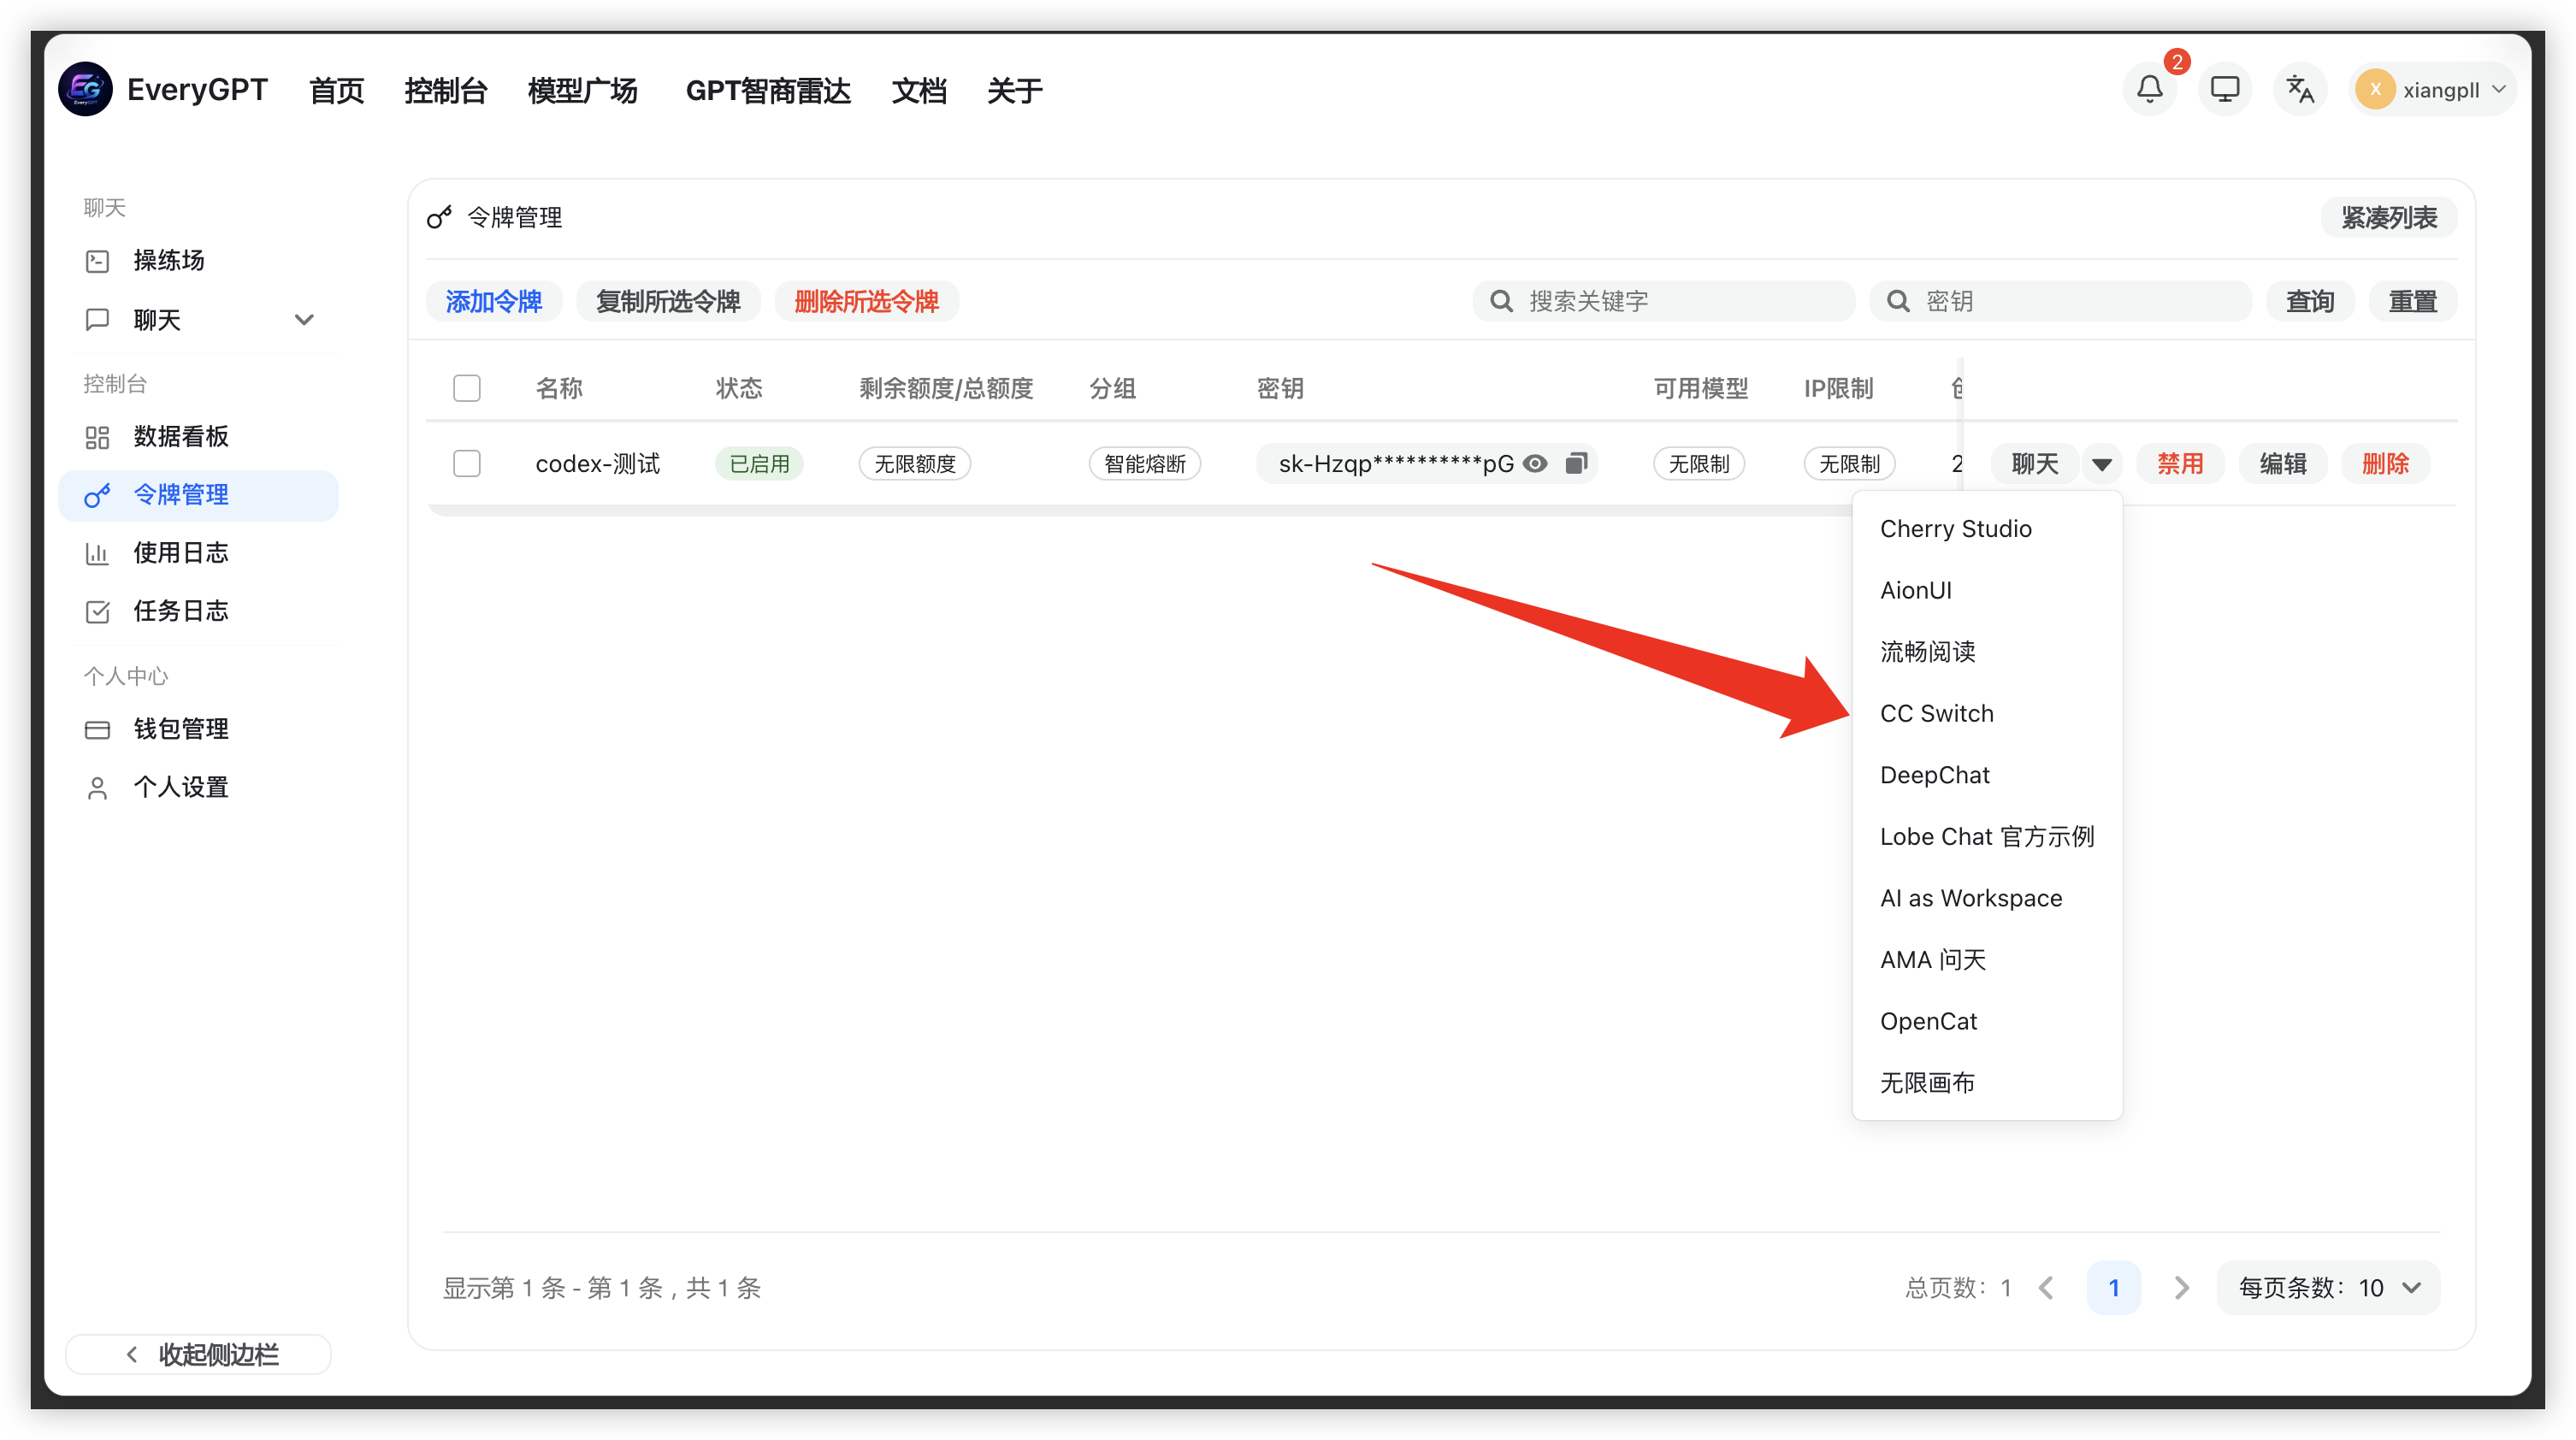Click the 聊天 speech bubble icon in the sidebar

tap(97, 320)
